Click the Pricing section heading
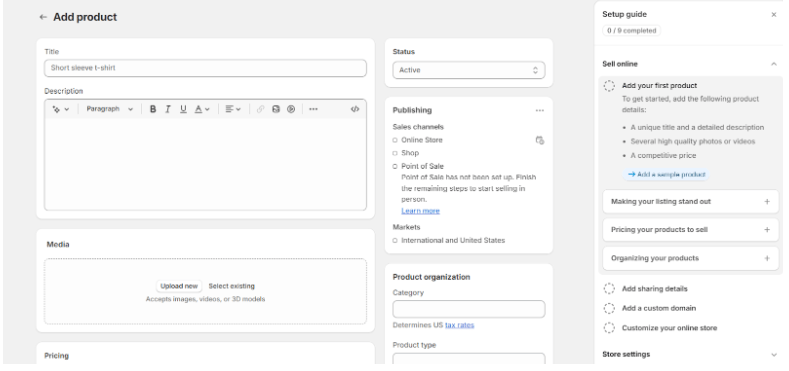This screenshot has height=371, width=789. pos(56,355)
